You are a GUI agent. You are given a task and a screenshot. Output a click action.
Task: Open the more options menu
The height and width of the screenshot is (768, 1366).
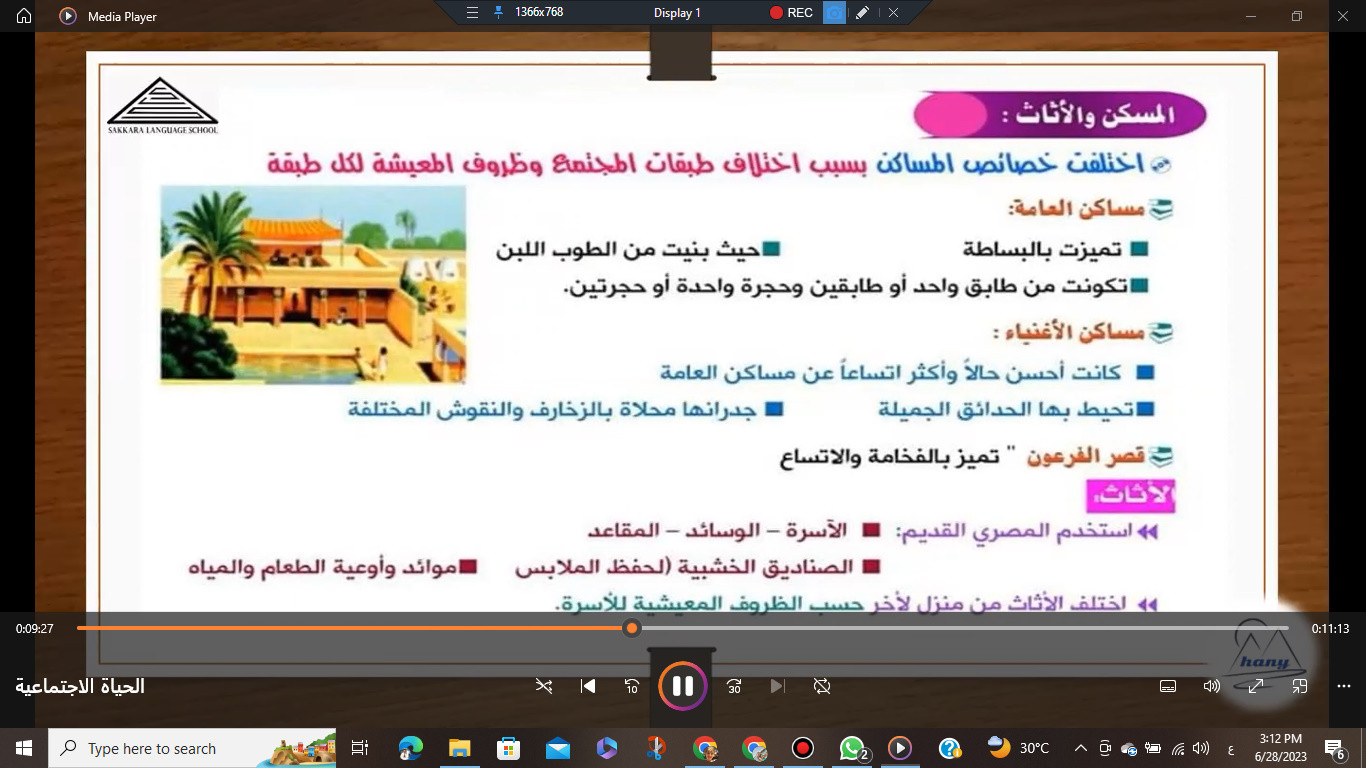click(x=1344, y=686)
